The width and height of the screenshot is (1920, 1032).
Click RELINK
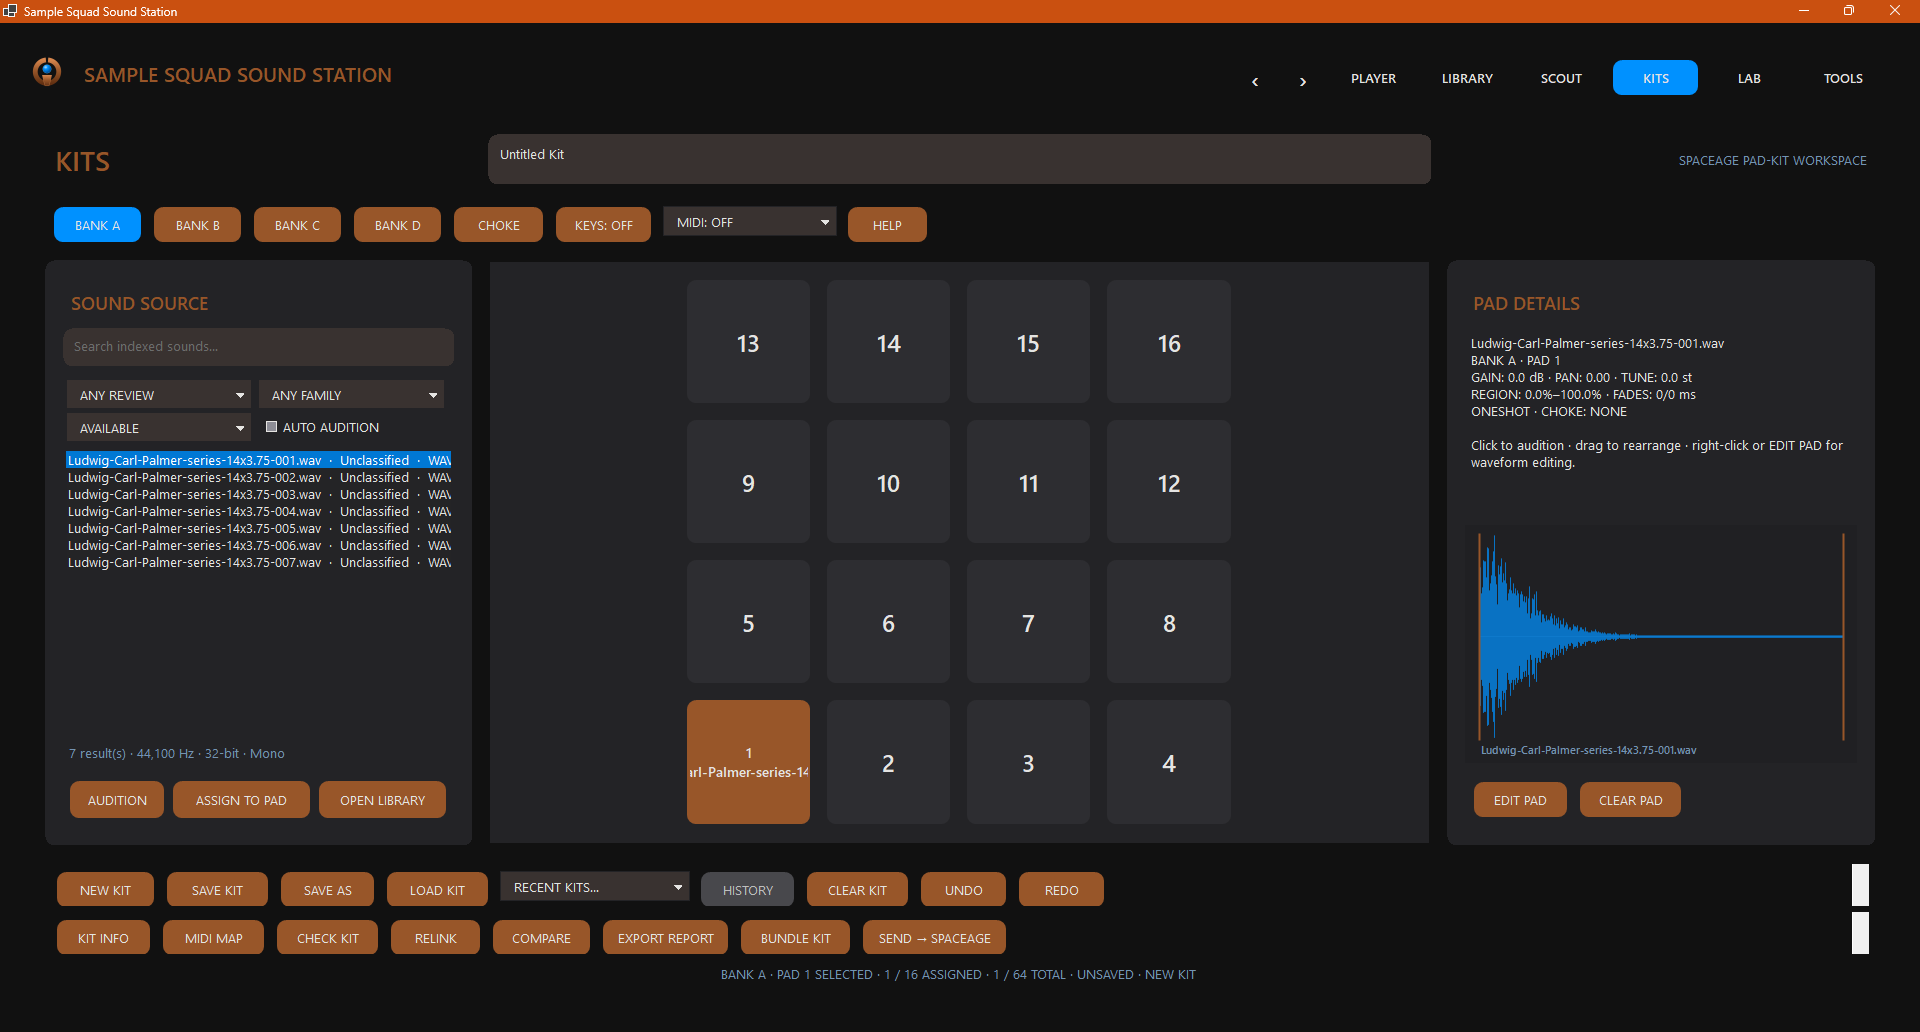(x=435, y=938)
